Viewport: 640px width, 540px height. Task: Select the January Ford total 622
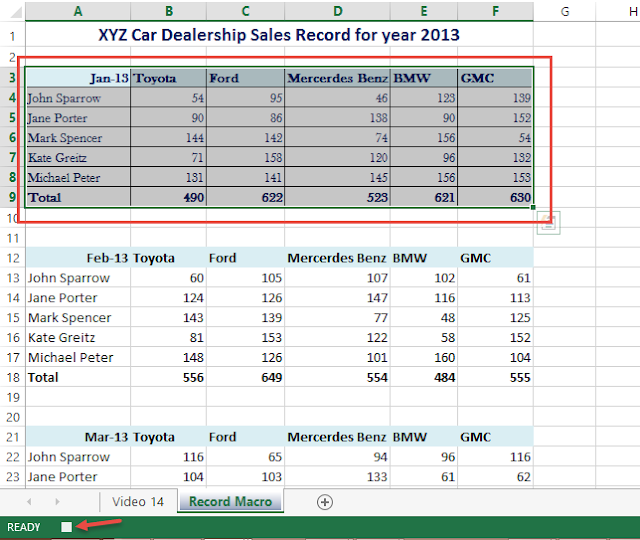[x=245, y=198]
